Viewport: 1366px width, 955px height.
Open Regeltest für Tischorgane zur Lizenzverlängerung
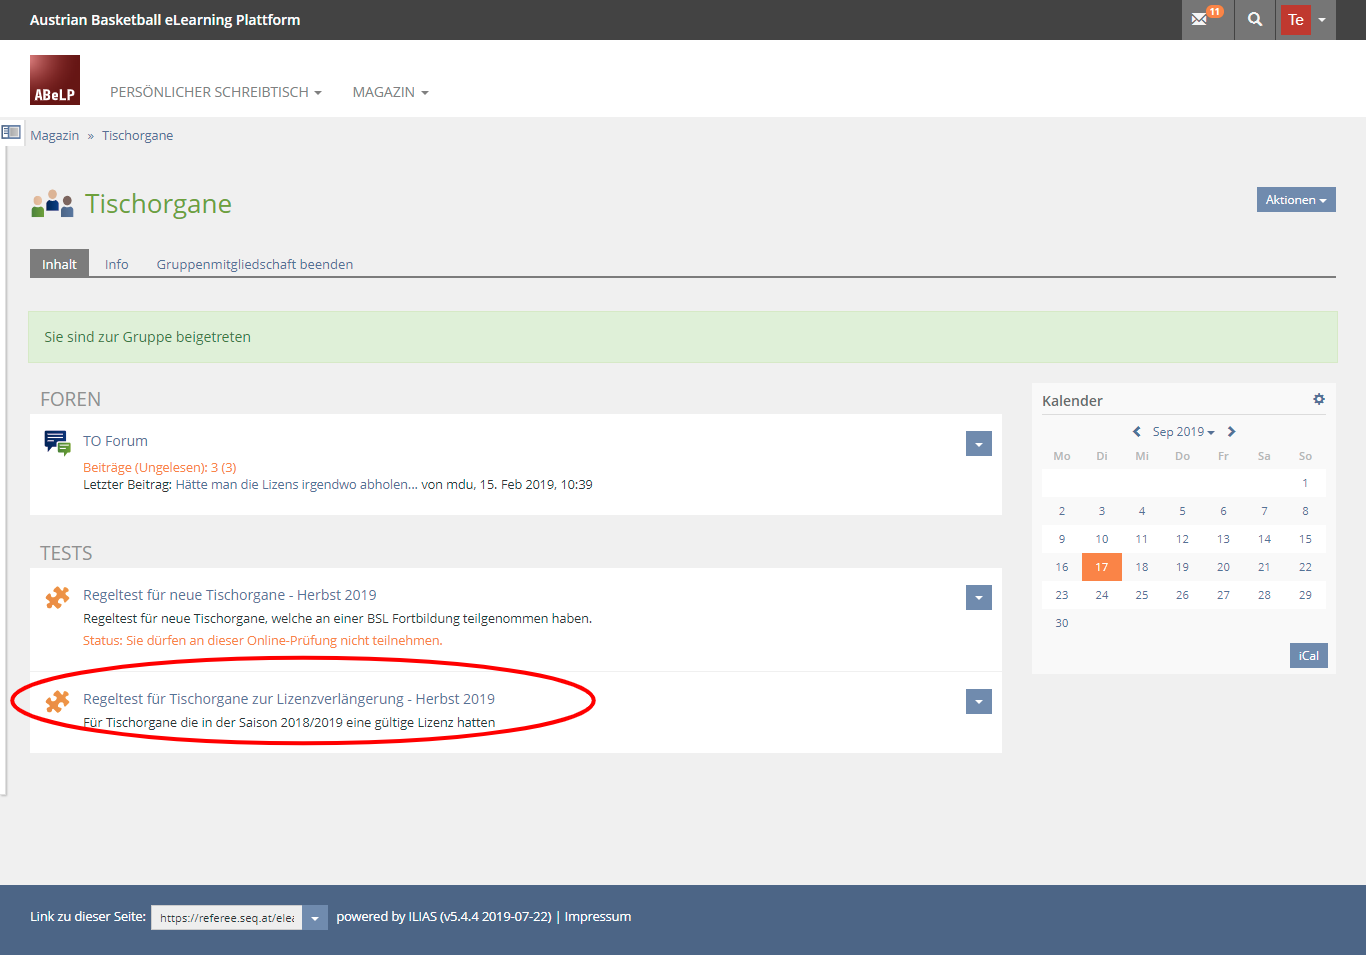(x=288, y=699)
